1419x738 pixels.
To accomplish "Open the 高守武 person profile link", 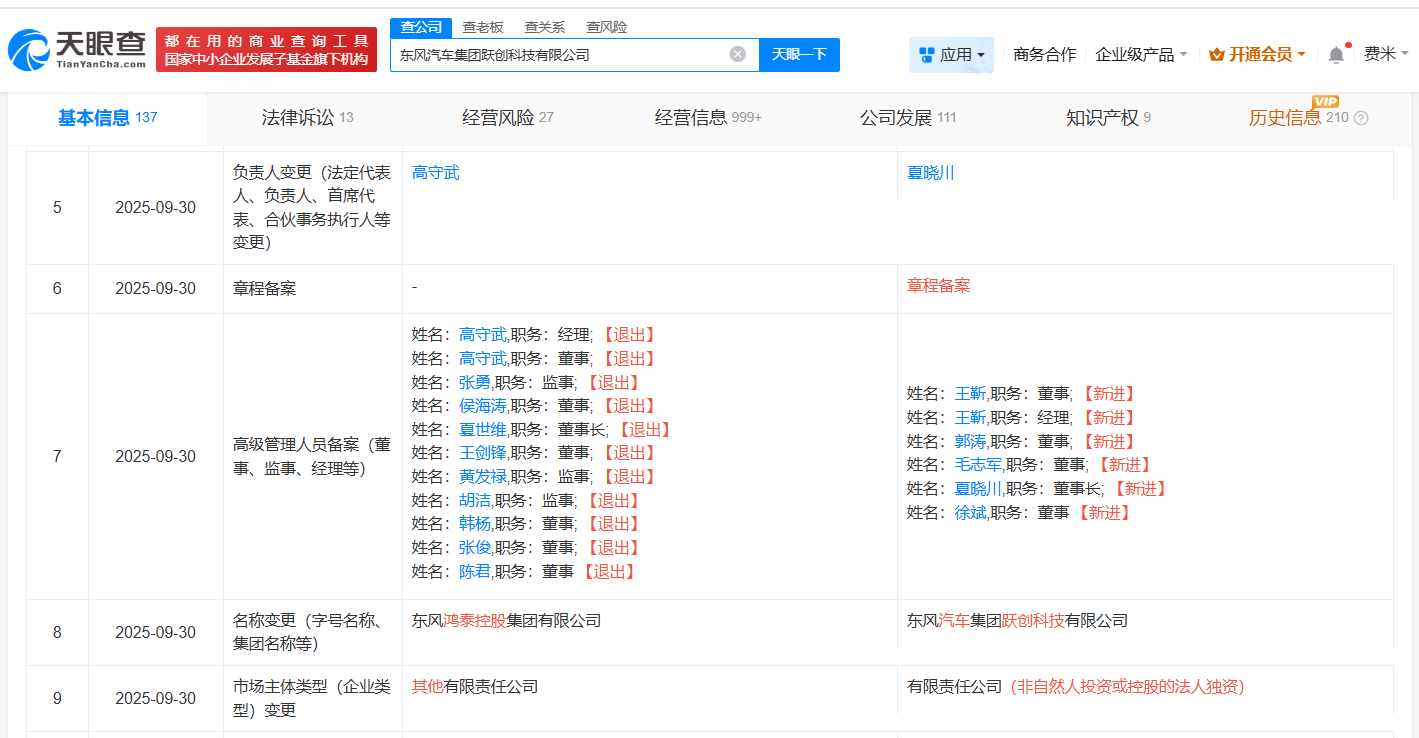I will tap(435, 172).
